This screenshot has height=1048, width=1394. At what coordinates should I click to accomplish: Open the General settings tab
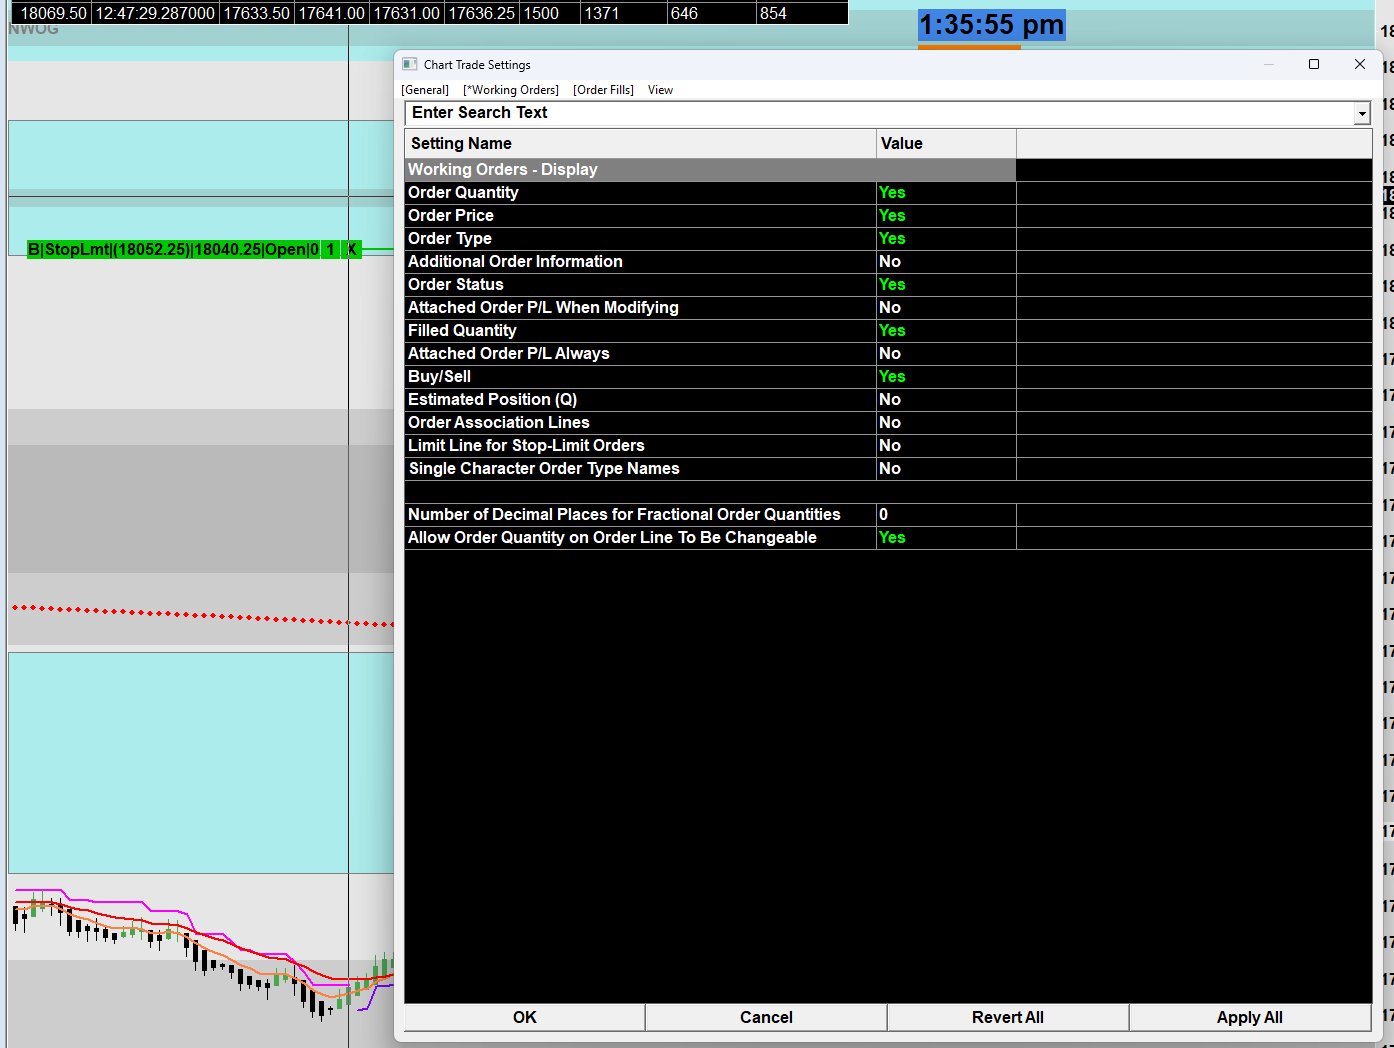(x=425, y=90)
